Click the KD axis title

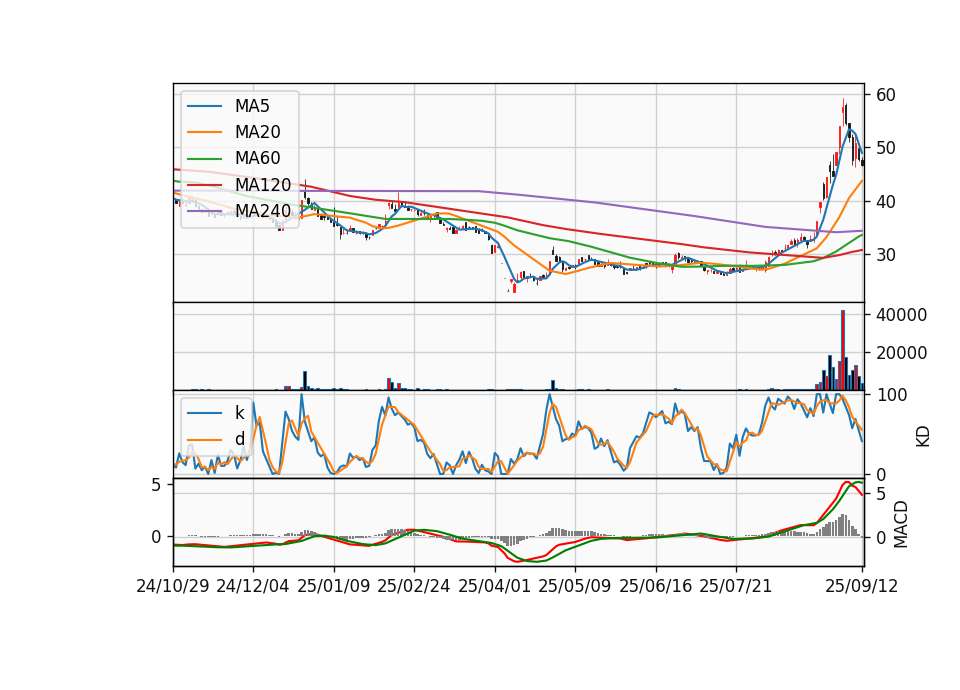(923, 437)
